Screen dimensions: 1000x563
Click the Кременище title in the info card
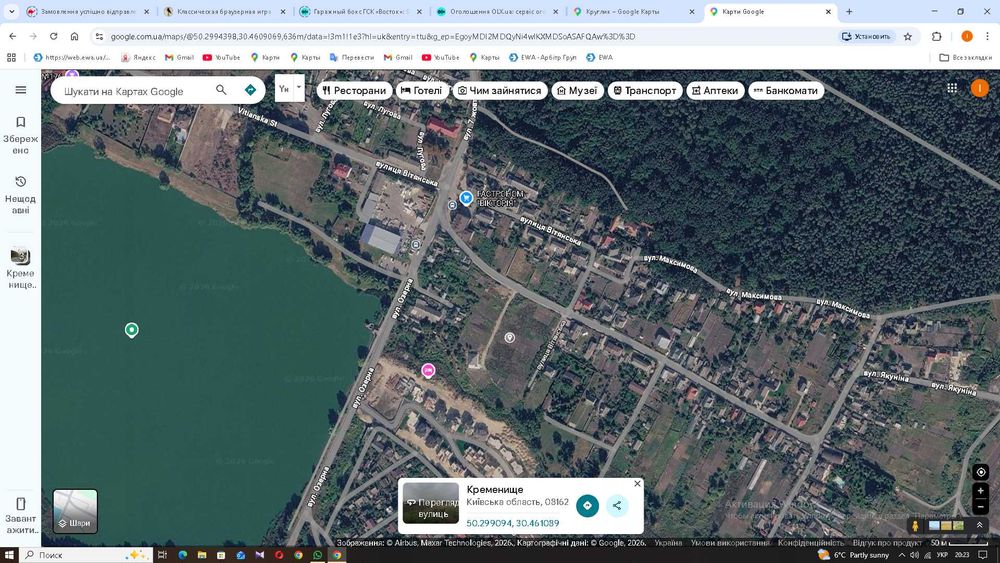coord(495,489)
